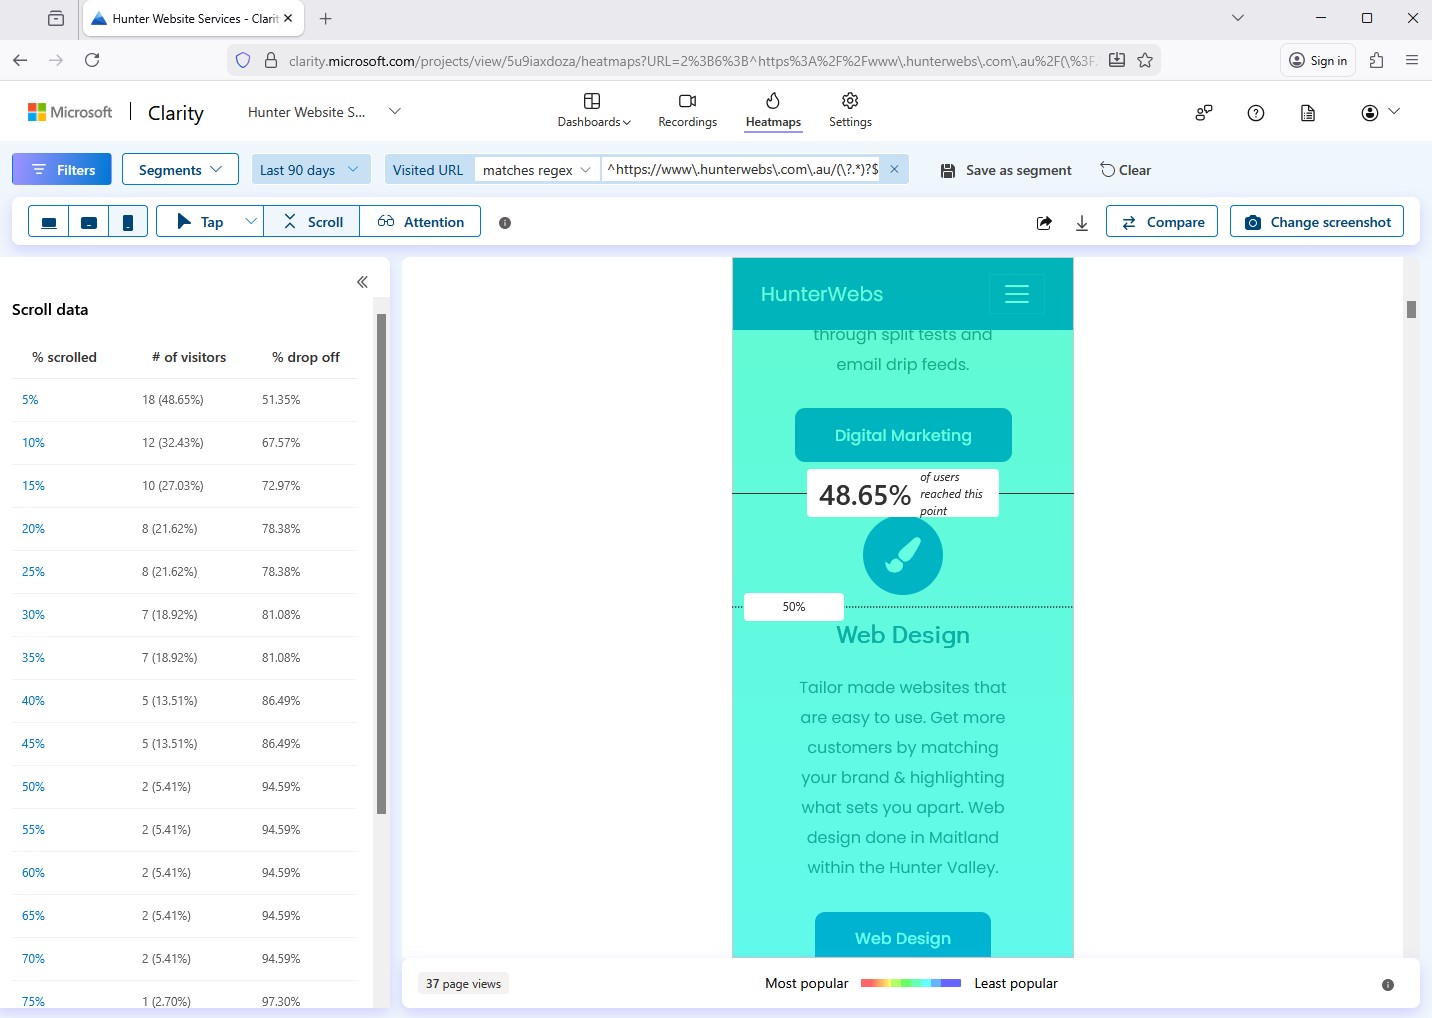
Task: Remove the Visited URL filter
Action: [x=894, y=170]
